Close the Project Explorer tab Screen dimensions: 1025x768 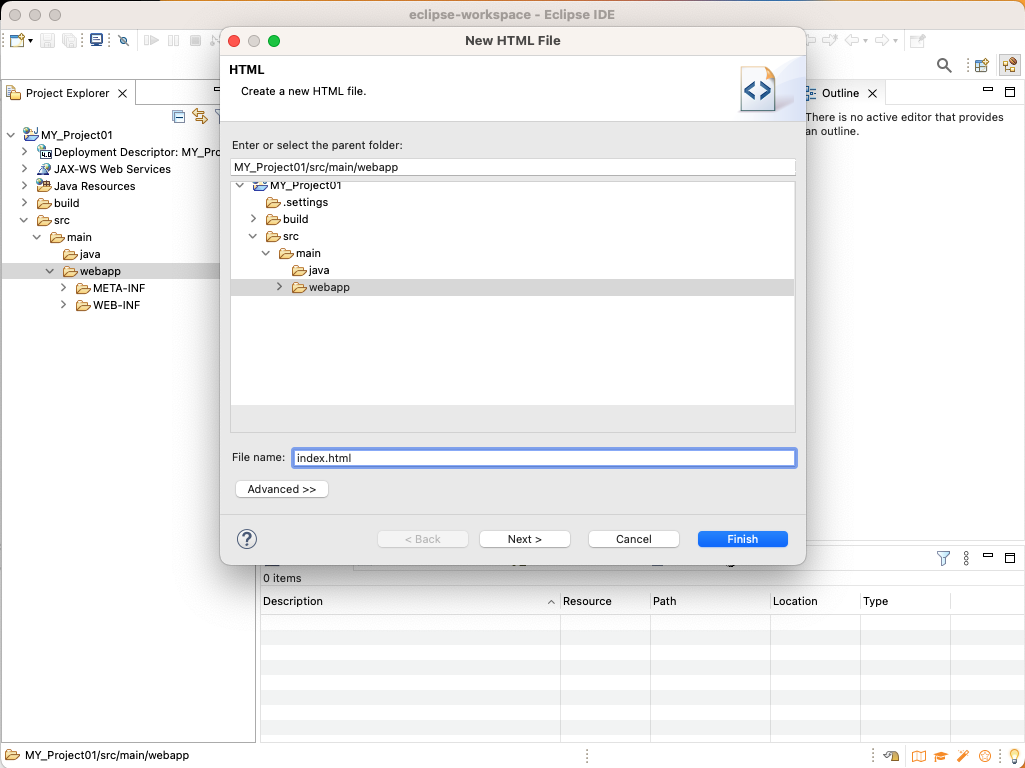click(122, 93)
